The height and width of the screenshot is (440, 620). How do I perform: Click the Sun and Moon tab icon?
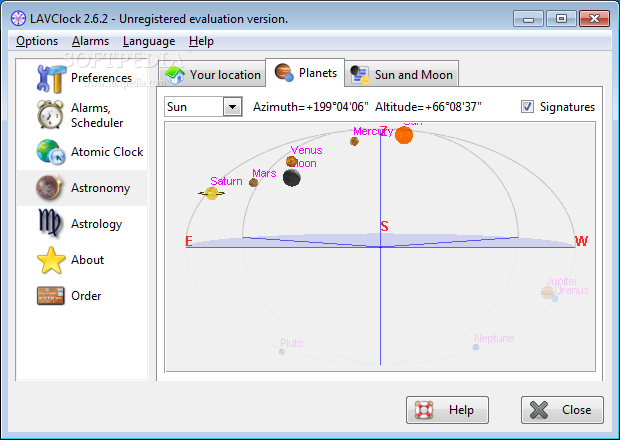[x=359, y=75]
